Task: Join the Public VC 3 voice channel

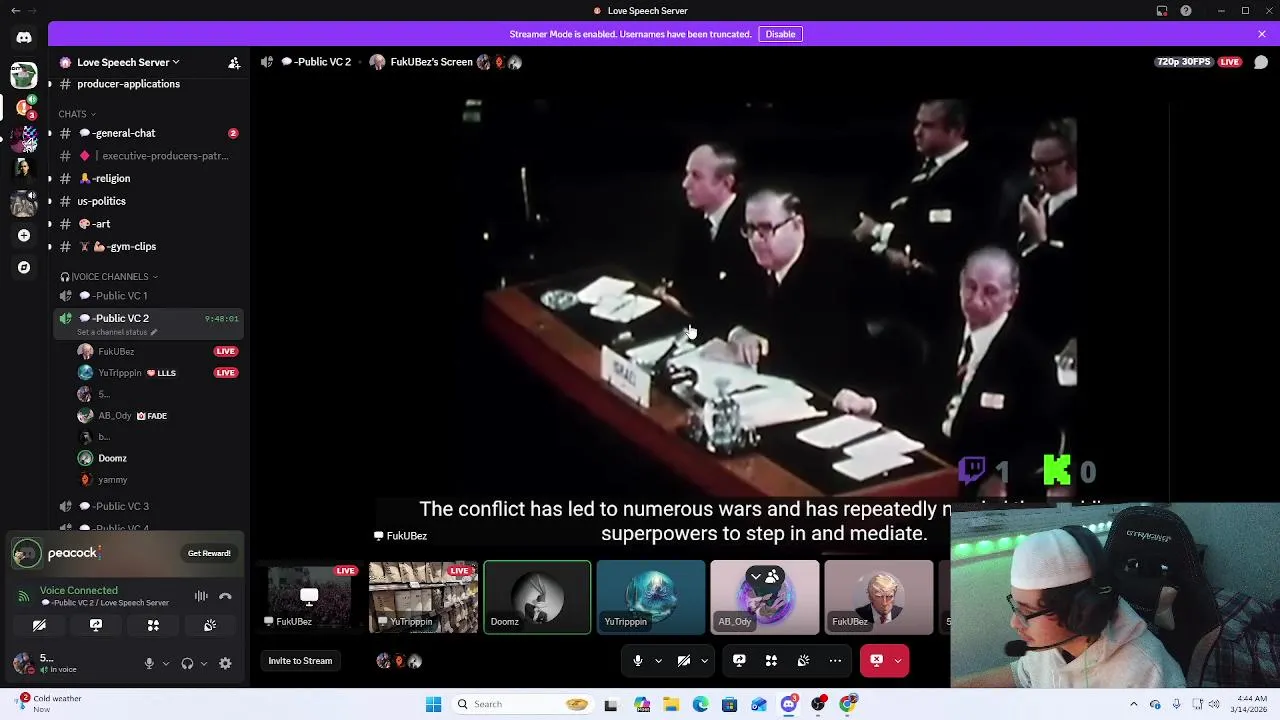Action: pyautogui.click(x=150, y=506)
